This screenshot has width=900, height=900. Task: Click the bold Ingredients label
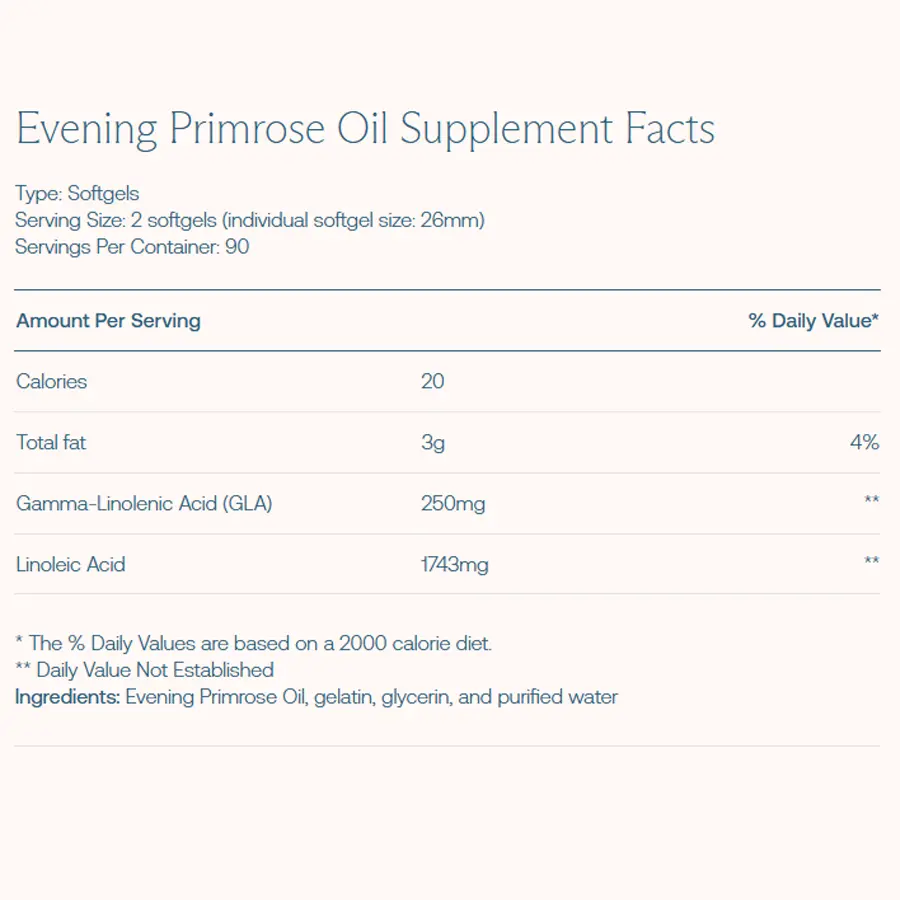(x=67, y=696)
